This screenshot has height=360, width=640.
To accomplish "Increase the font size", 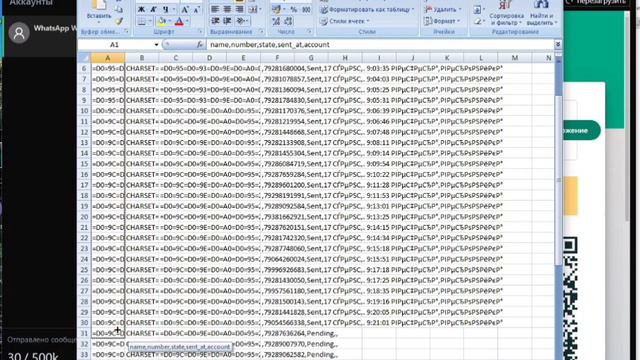I will 185,9.
